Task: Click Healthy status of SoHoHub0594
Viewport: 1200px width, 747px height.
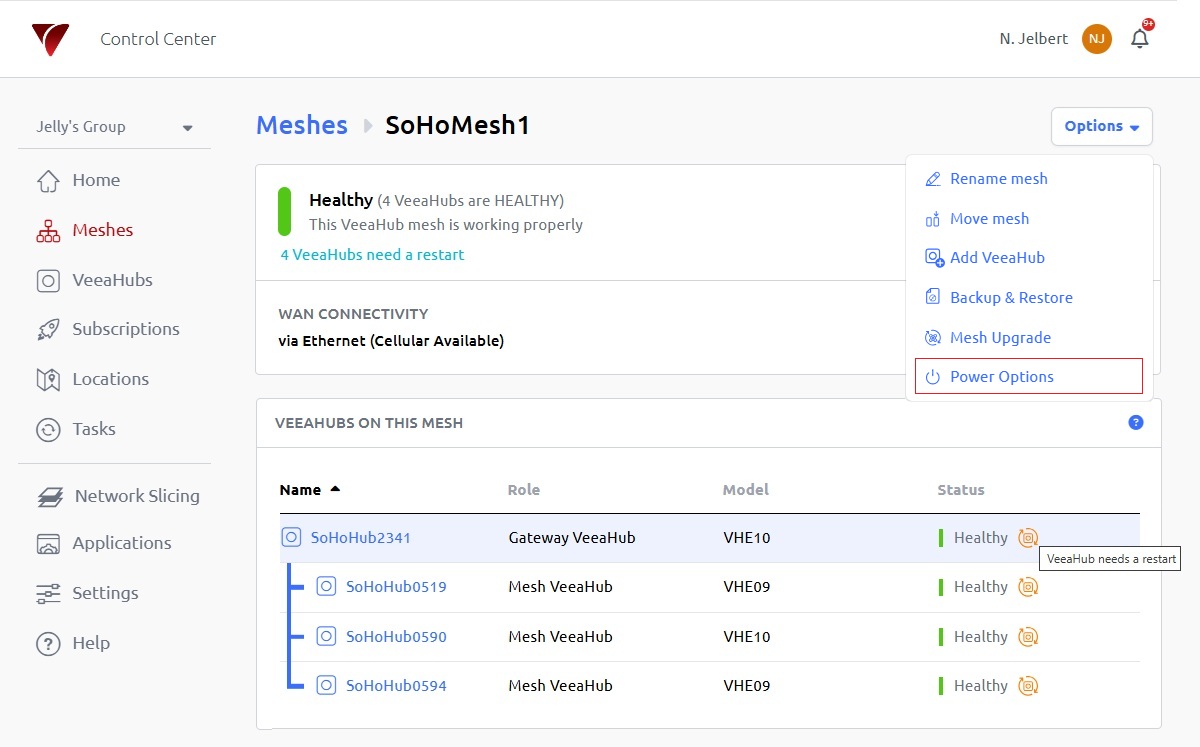Action: click(980, 686)
